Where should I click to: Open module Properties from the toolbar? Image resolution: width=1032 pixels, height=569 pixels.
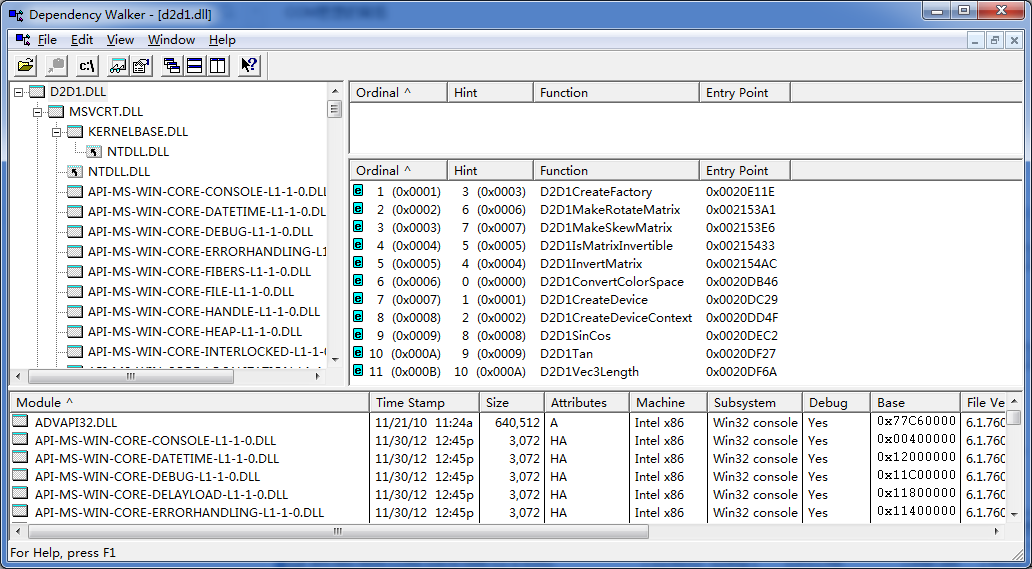pos(142,65)
